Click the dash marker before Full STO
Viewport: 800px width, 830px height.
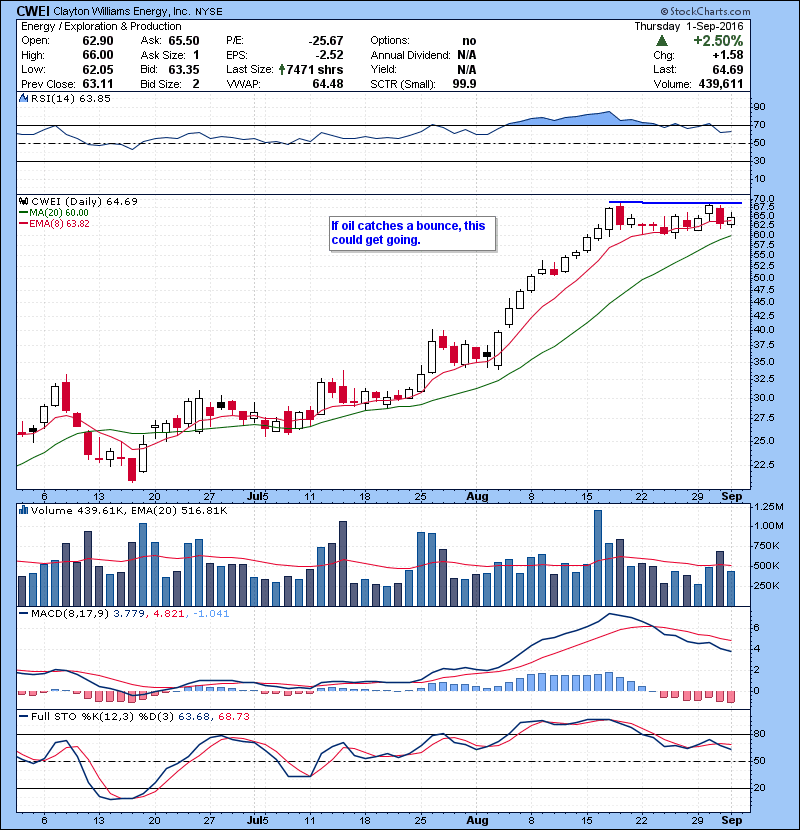coord(23,716)
